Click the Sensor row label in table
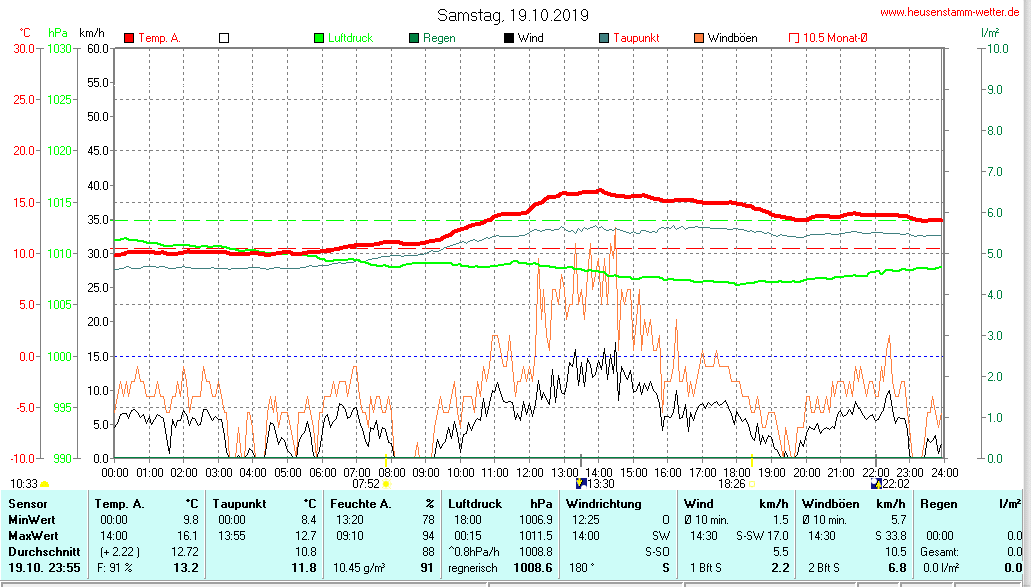This screenshot has width=1034, height=587. click(29, 504)
